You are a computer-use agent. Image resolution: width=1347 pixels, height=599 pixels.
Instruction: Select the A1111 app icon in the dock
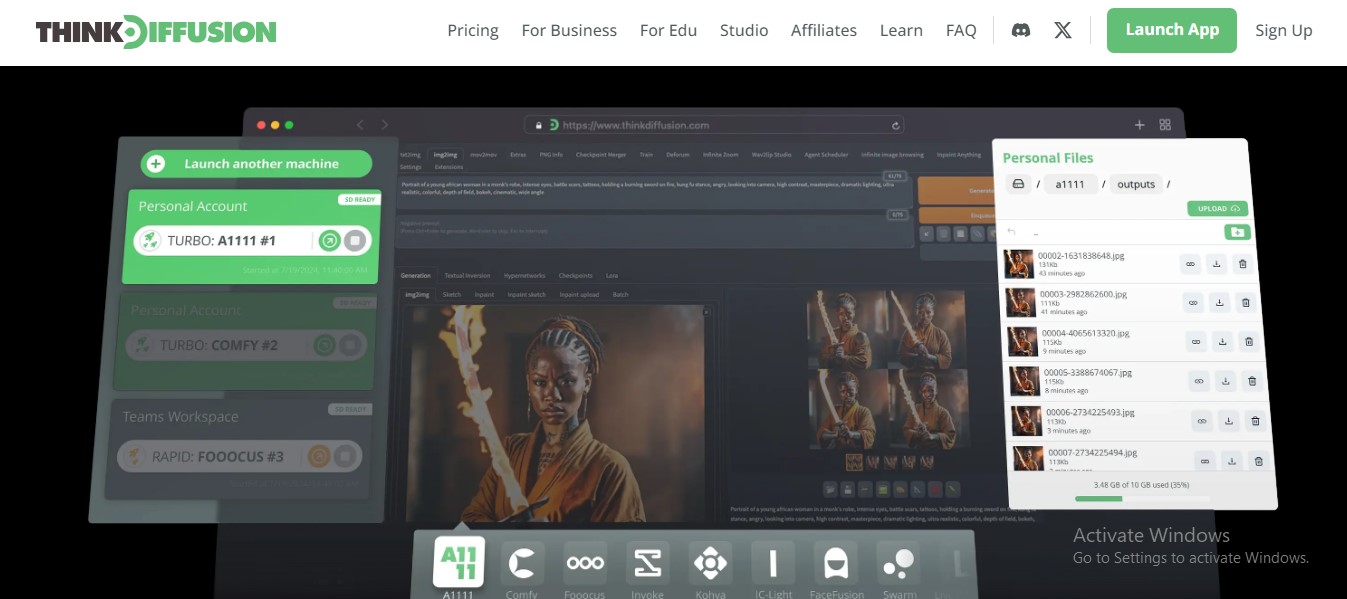pyautogui.click(x=459, y=562)
